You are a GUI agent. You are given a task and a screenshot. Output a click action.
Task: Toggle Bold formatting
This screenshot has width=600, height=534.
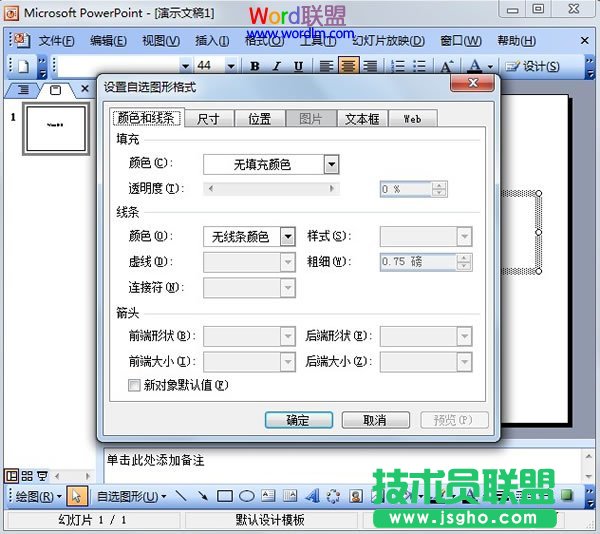click(254, 66)
